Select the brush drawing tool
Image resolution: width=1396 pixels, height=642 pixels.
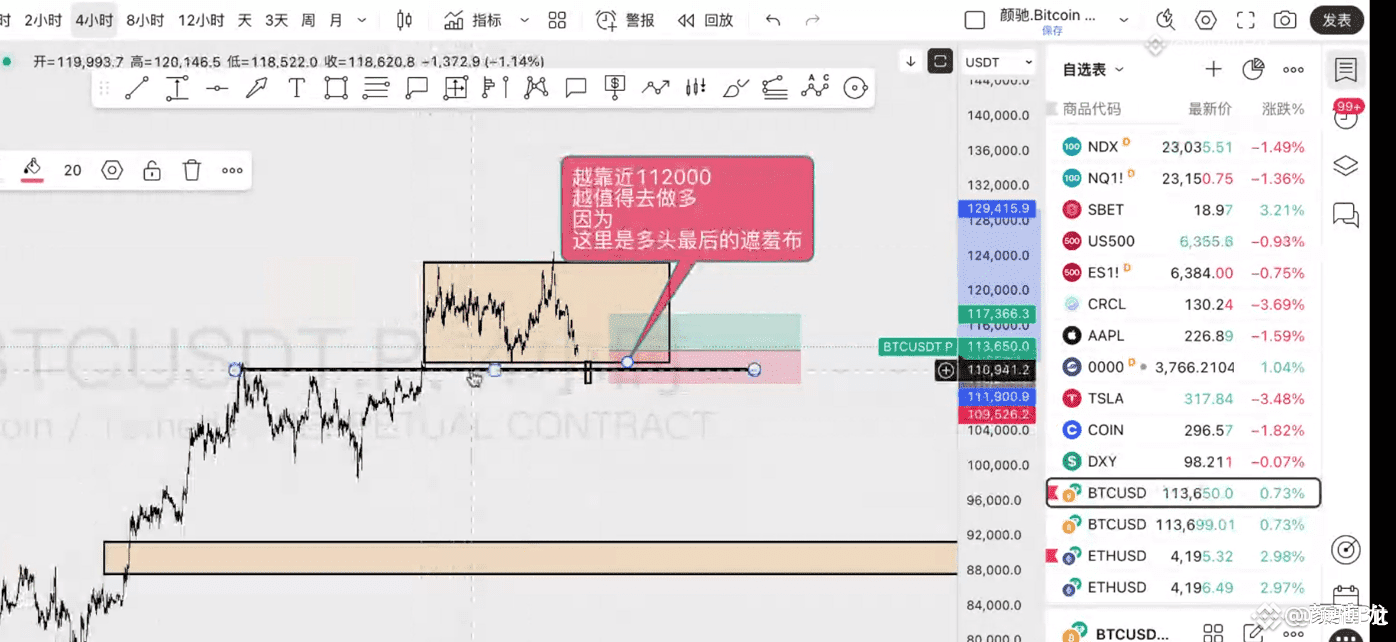pos(735,88)
